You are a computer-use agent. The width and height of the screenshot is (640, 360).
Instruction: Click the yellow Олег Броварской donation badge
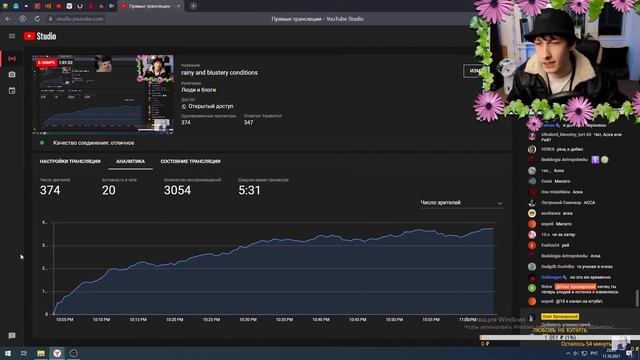[560, 317]
